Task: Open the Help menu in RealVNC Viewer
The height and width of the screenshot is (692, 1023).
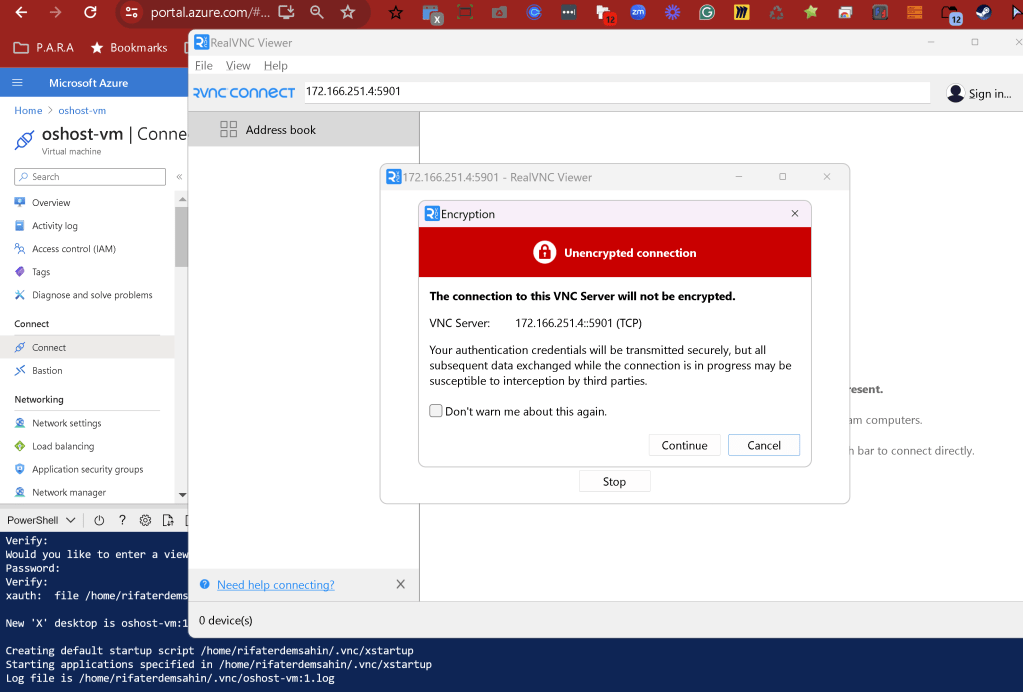Action: coord(275,65)
